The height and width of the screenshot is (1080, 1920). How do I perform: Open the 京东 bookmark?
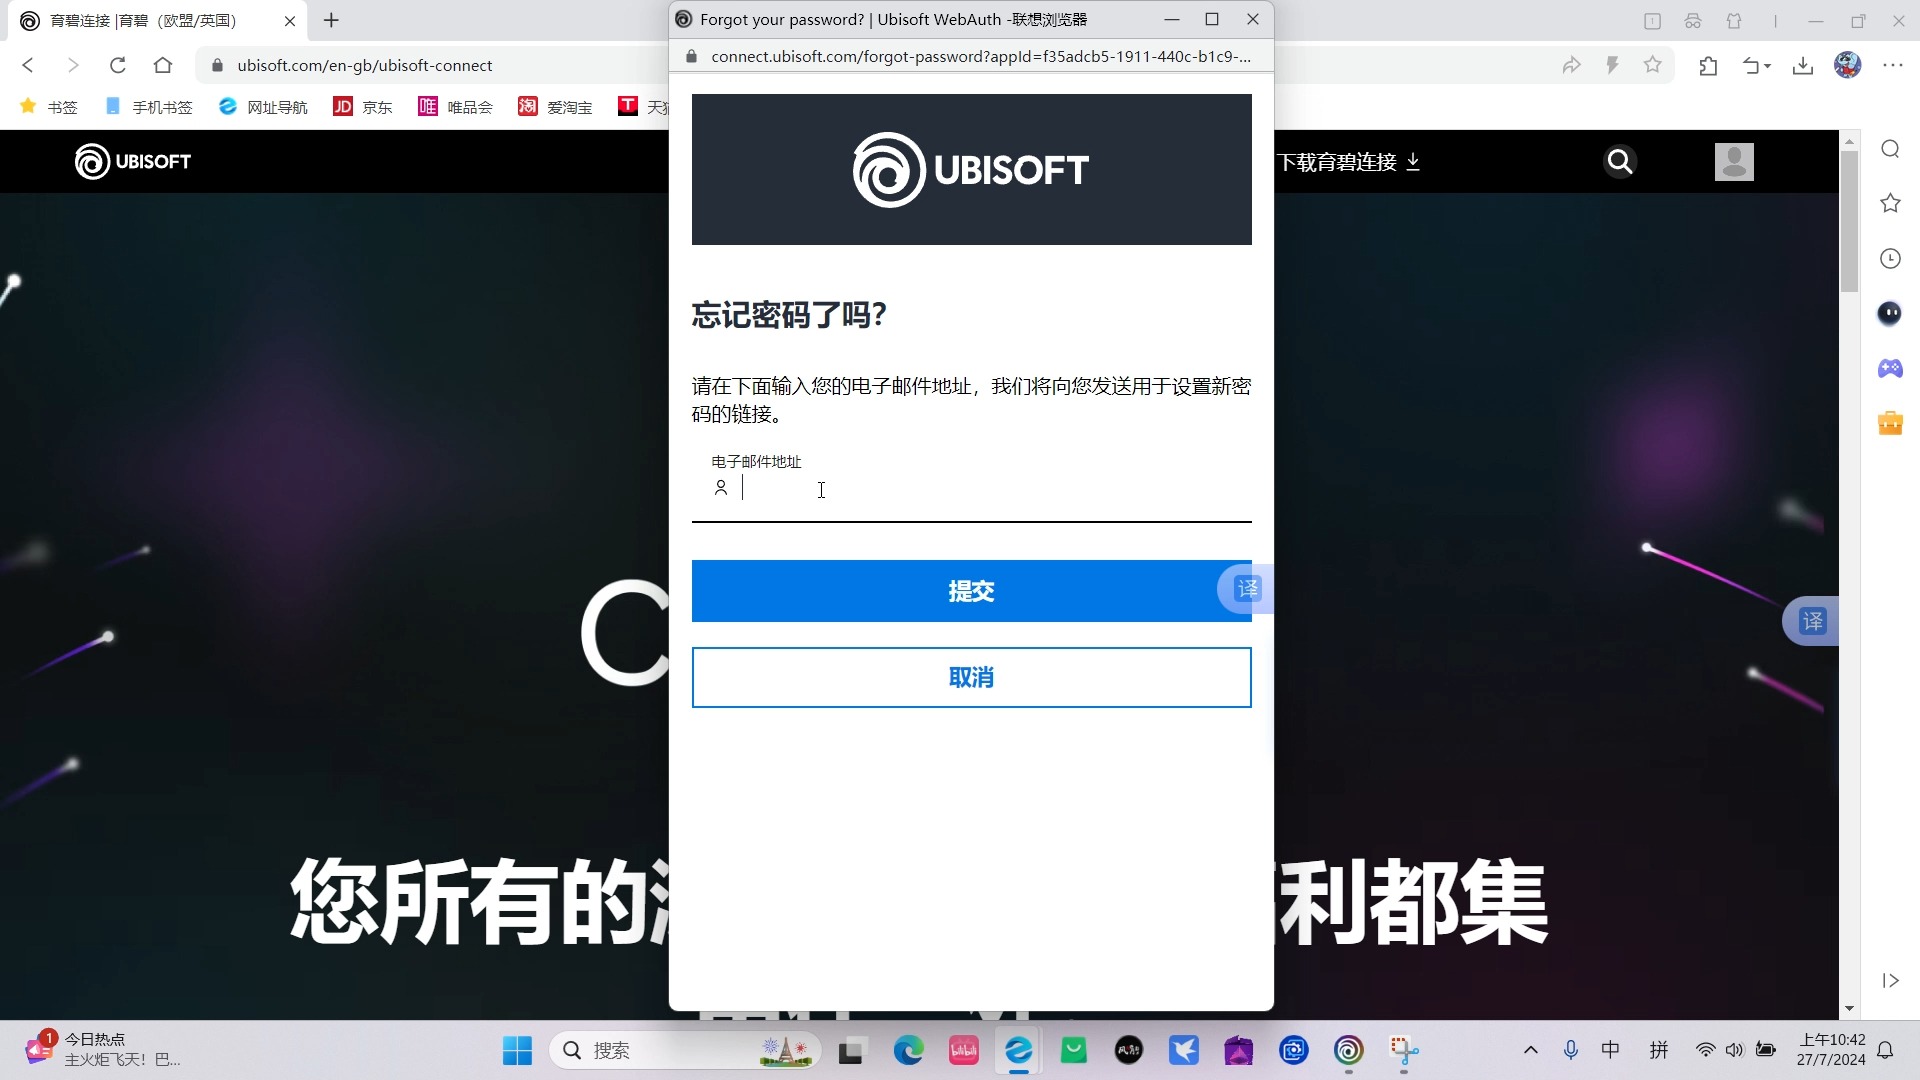362,106
